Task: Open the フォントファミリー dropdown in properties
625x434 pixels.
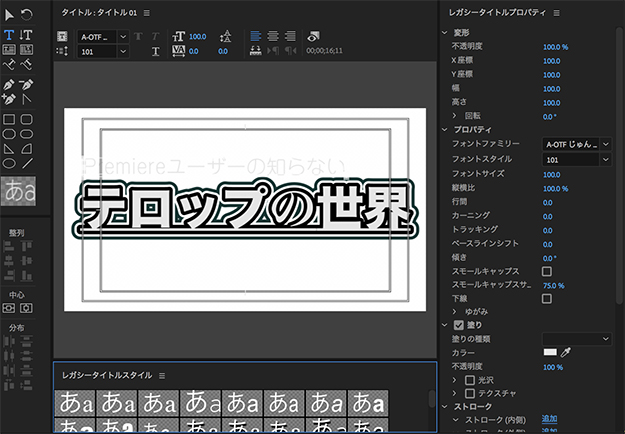Action: 577,145
